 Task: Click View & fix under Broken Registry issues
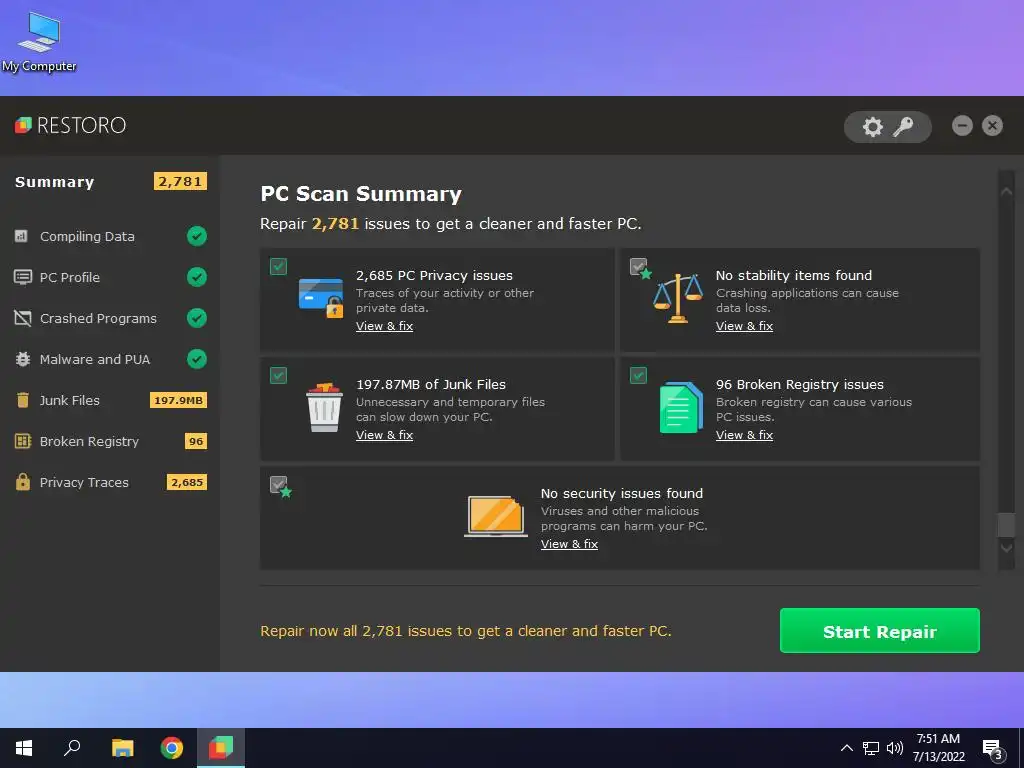point(744,435)
